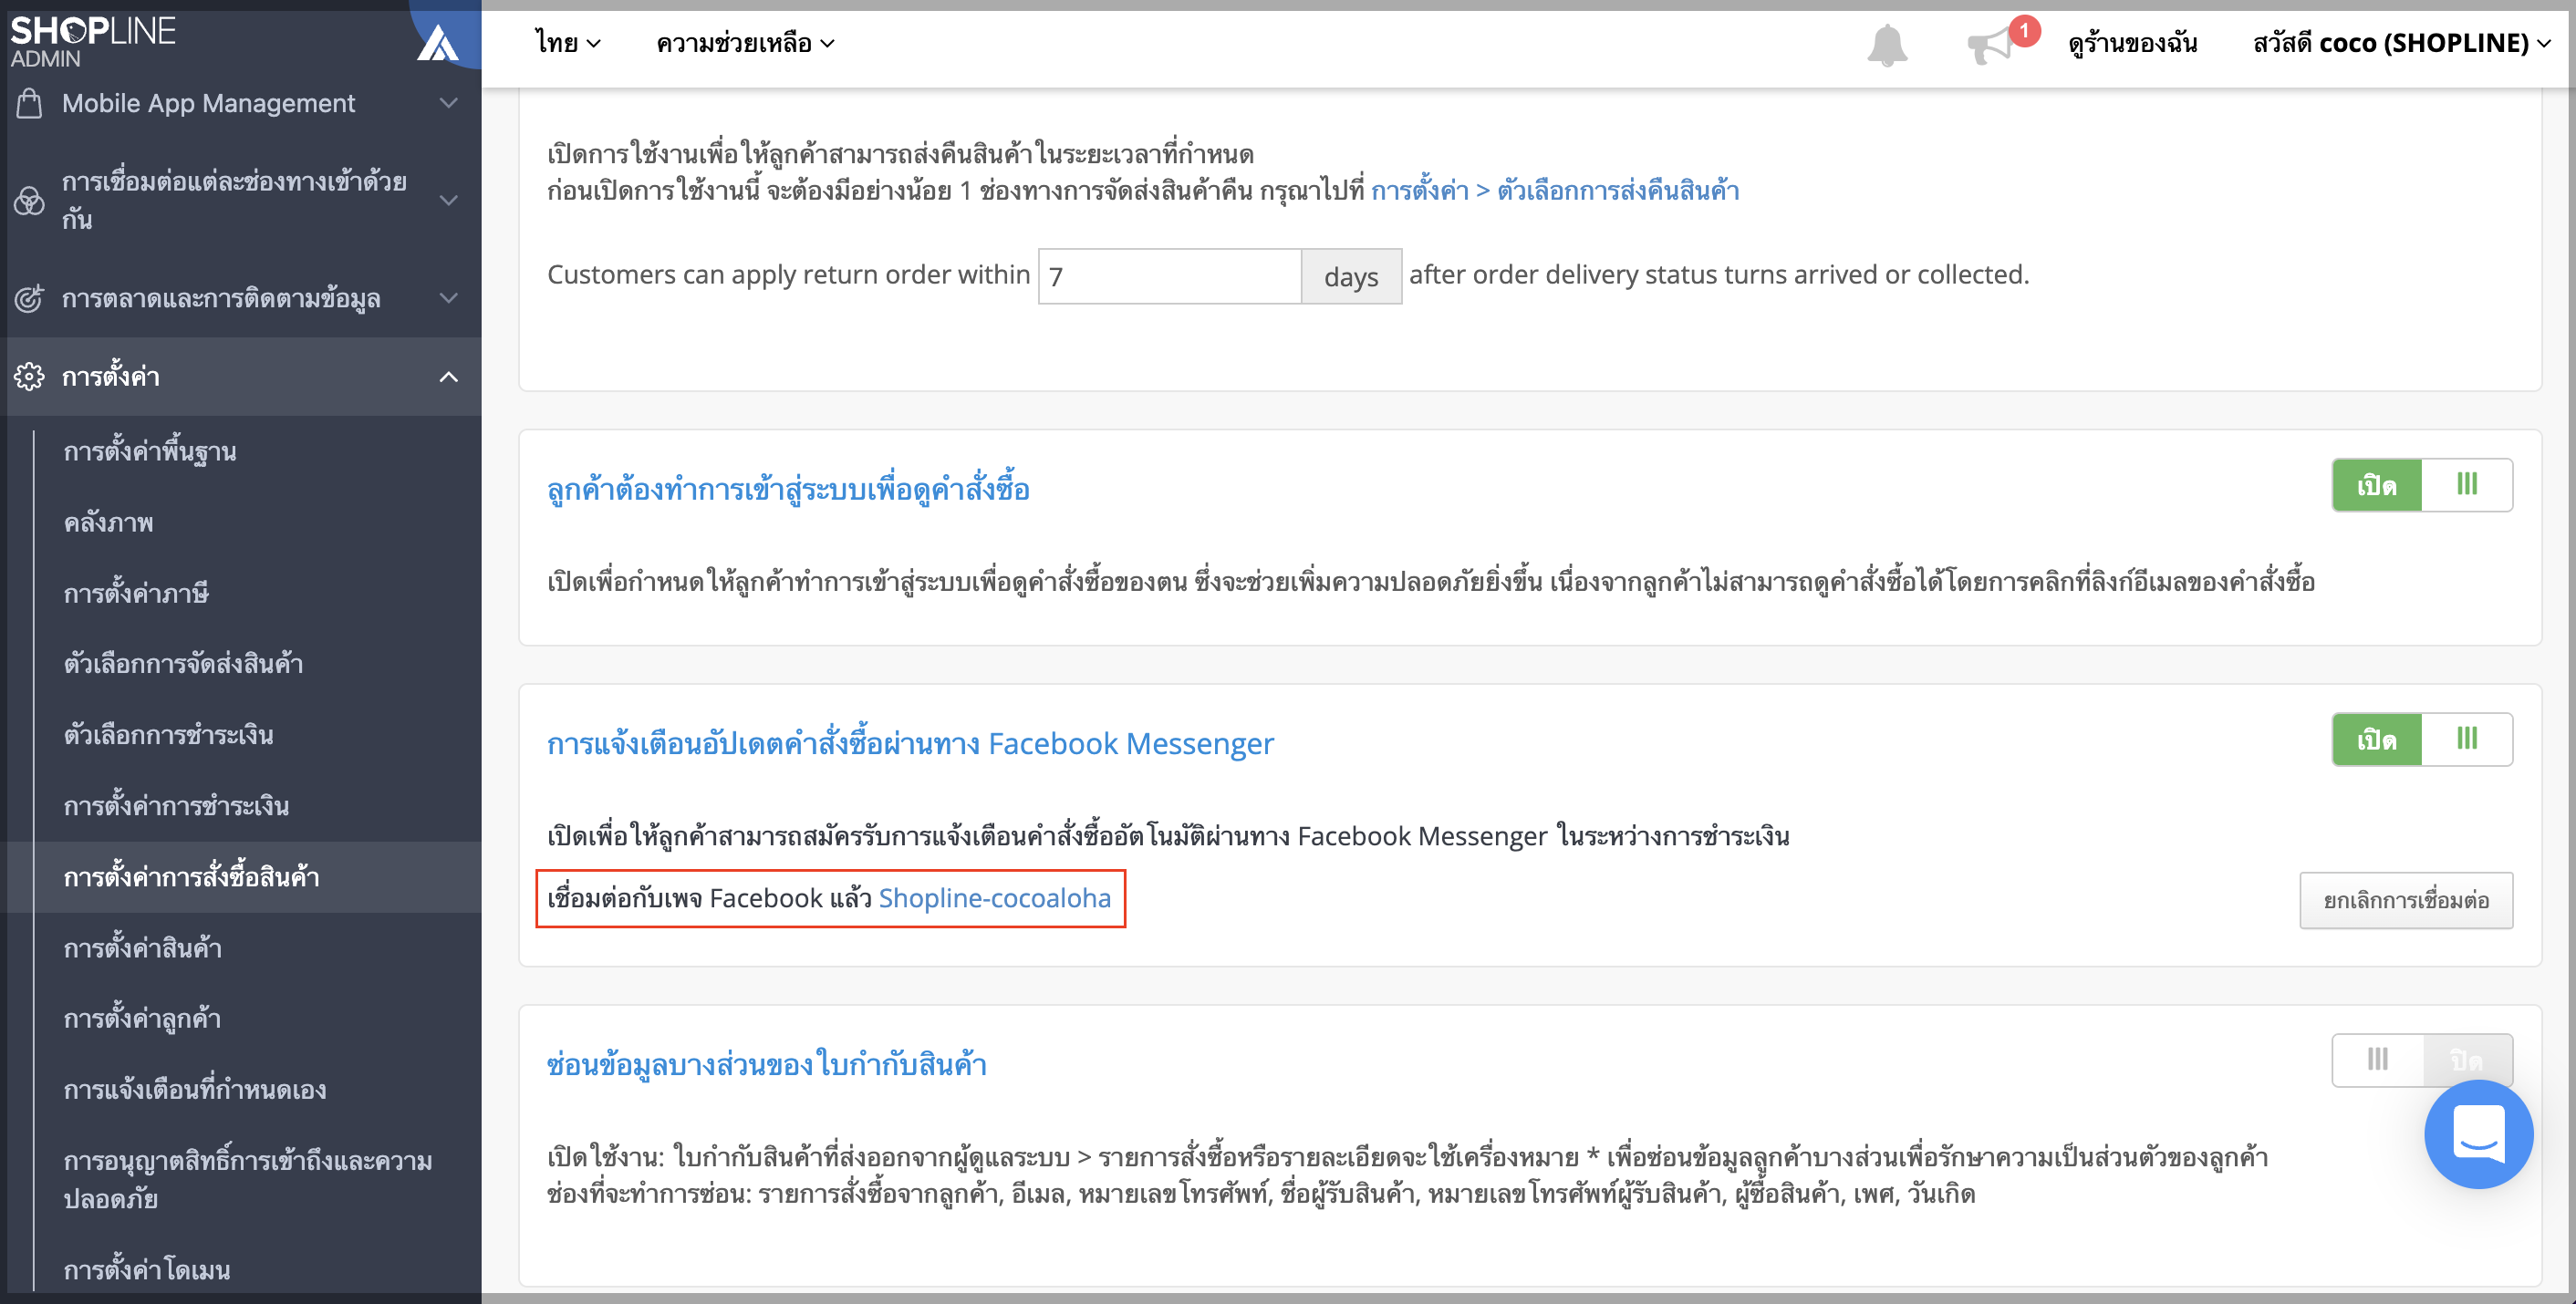
Task: Click the channel integration circles icon
Action: coord(29,200)
